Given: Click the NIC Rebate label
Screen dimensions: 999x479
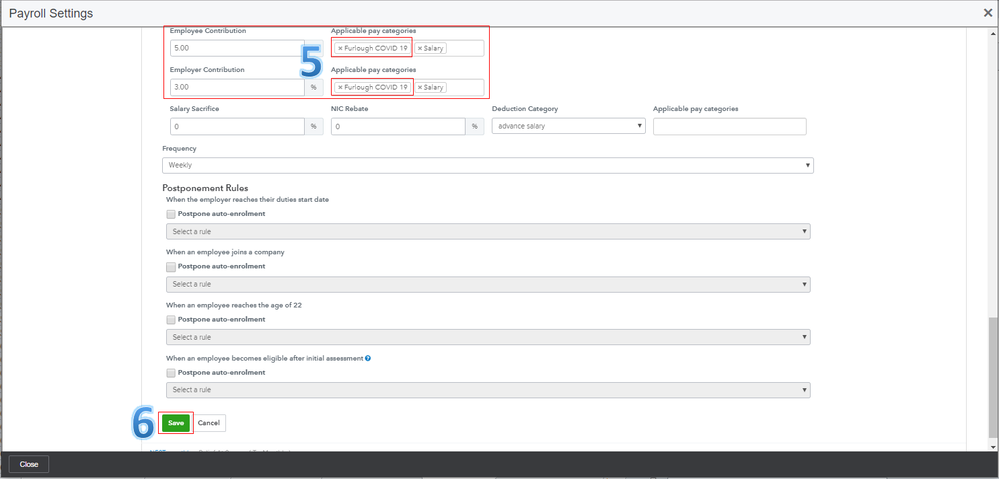Looking at the screenshot, I should click(x=350, y=109).
